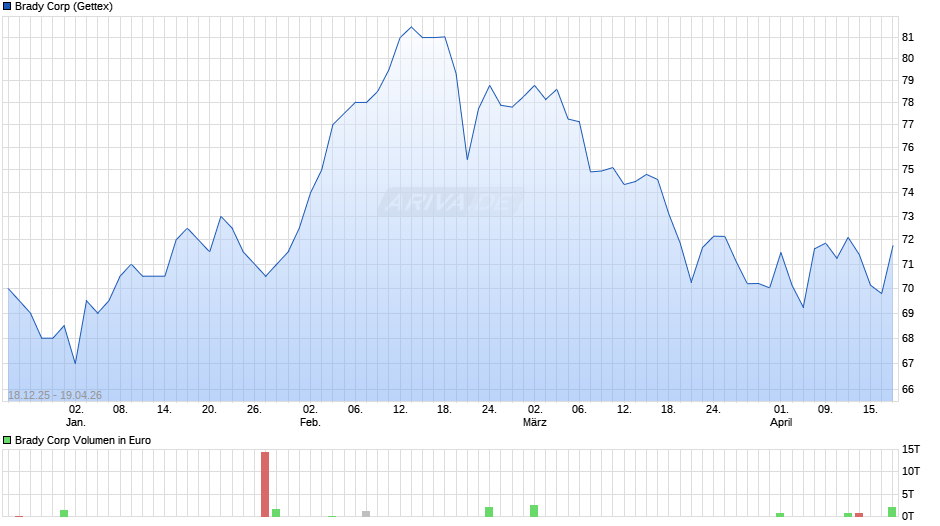Click the green volume bar on 24 February
Screen dimensions: 940x526
[x=489, y=512]
